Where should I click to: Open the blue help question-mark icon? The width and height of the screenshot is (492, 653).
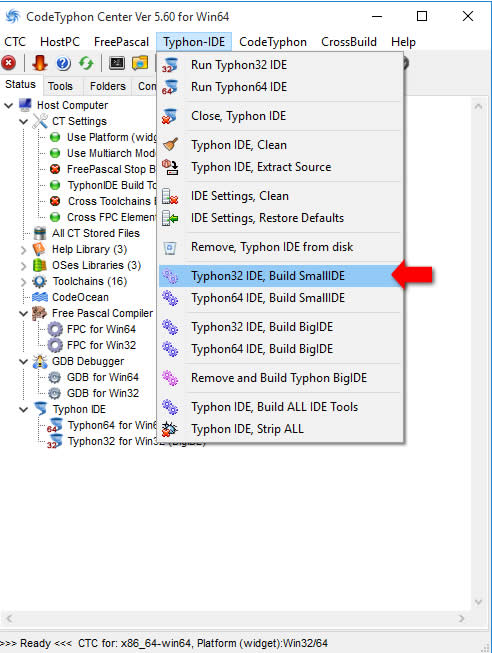[x=63, y=63]
